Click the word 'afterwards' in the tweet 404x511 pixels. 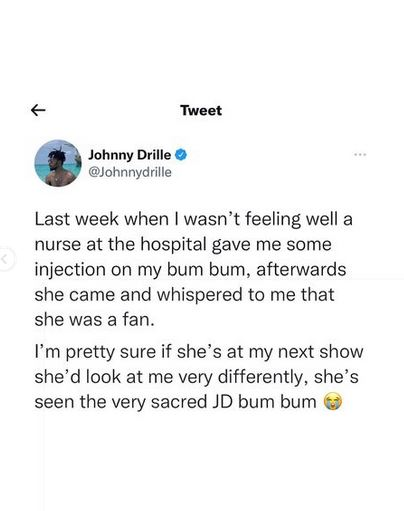coord(301,269)
